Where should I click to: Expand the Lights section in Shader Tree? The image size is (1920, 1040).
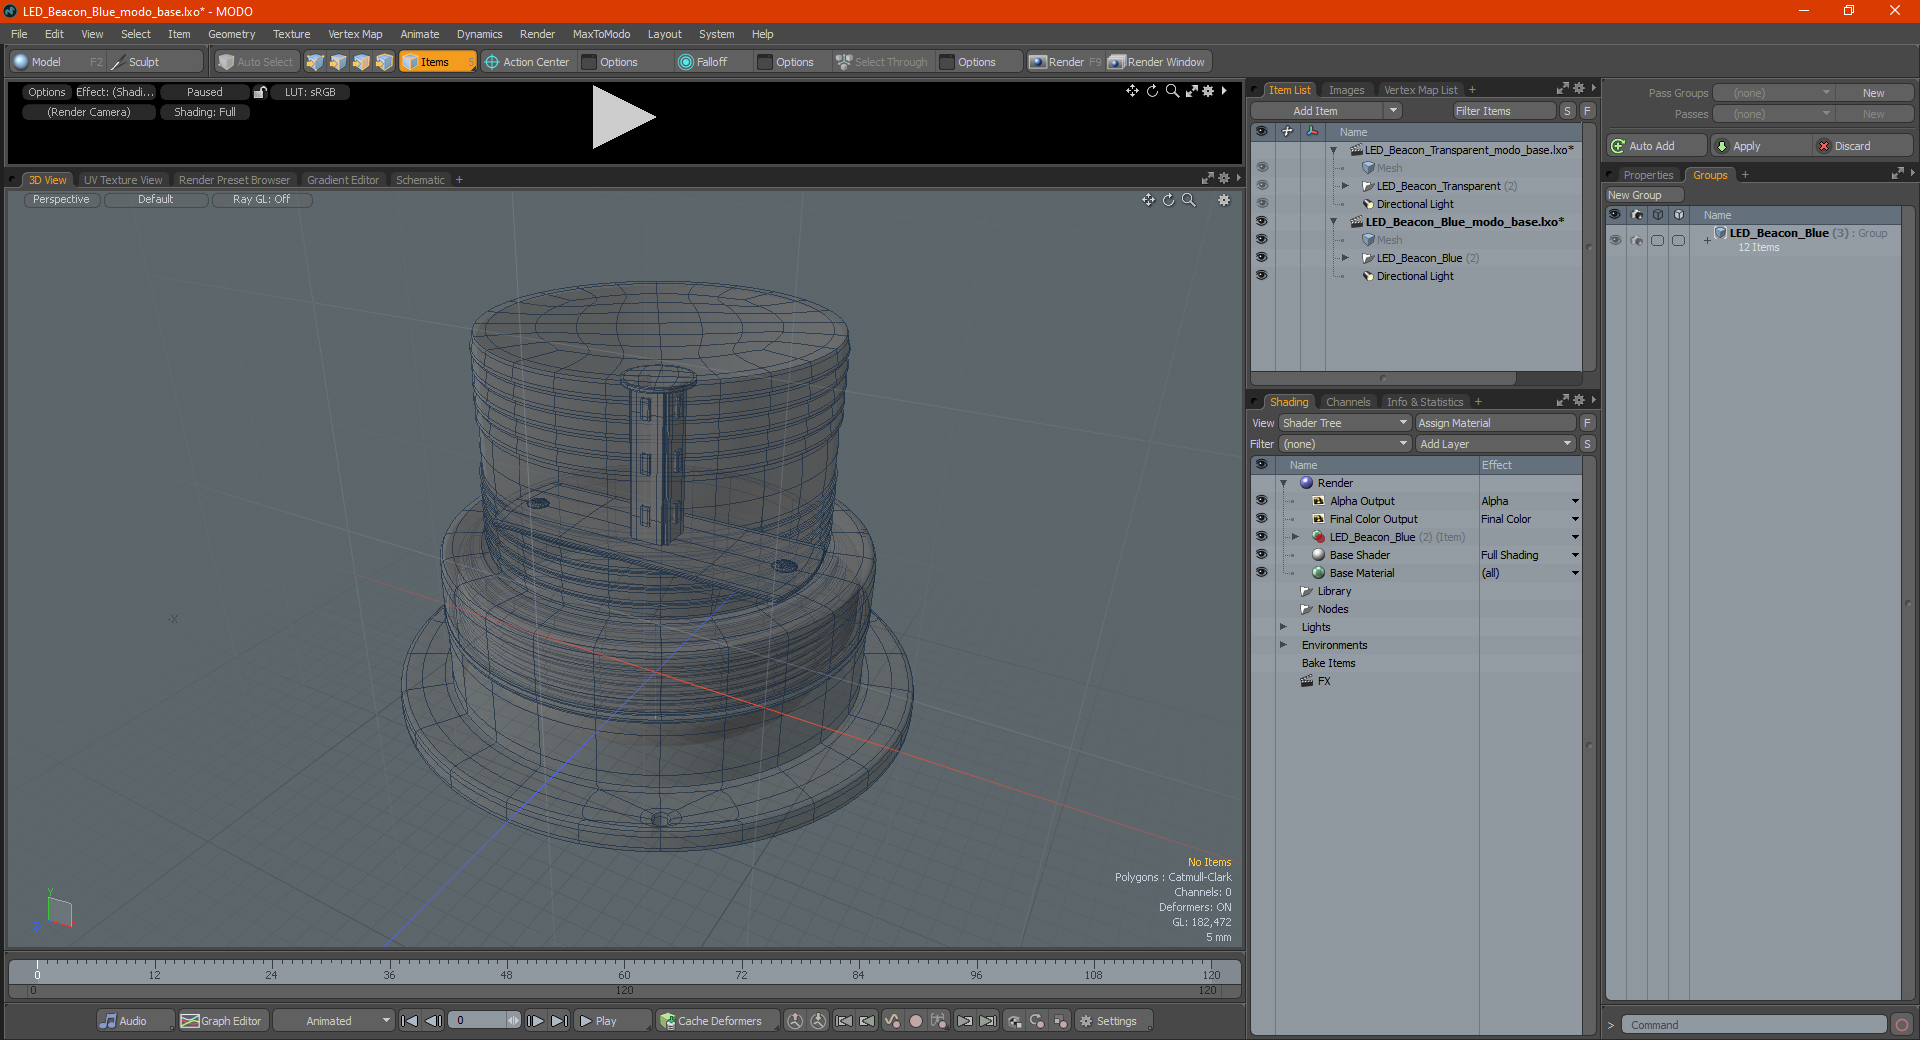[x=1284, y=627]
